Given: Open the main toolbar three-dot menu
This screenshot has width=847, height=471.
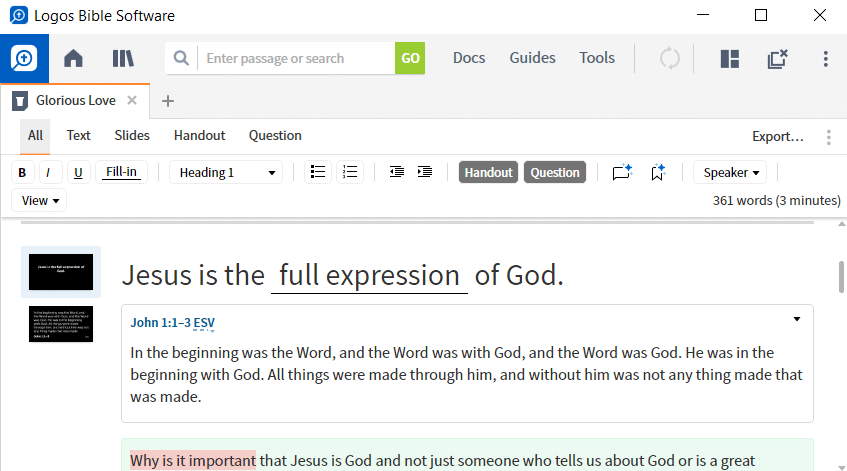Looking at the screenshot, I should click(825, 58).
